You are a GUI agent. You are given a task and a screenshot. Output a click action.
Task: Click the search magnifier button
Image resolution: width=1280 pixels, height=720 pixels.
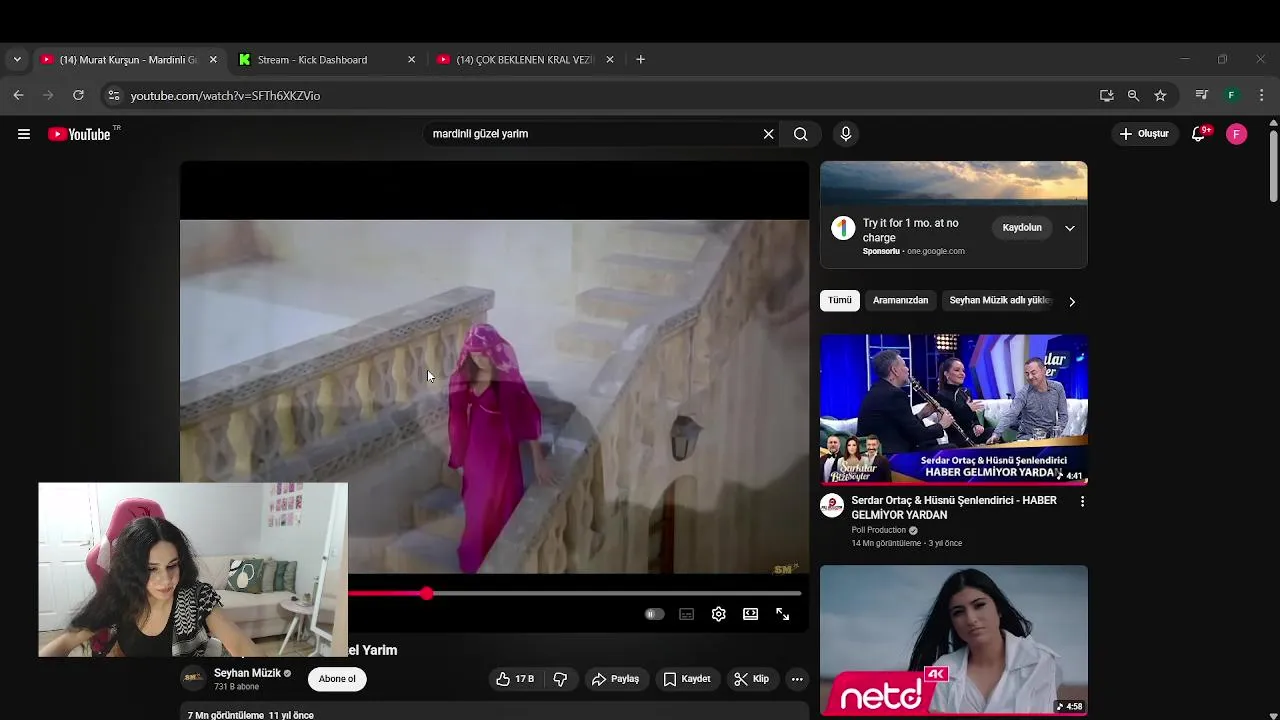801,134
